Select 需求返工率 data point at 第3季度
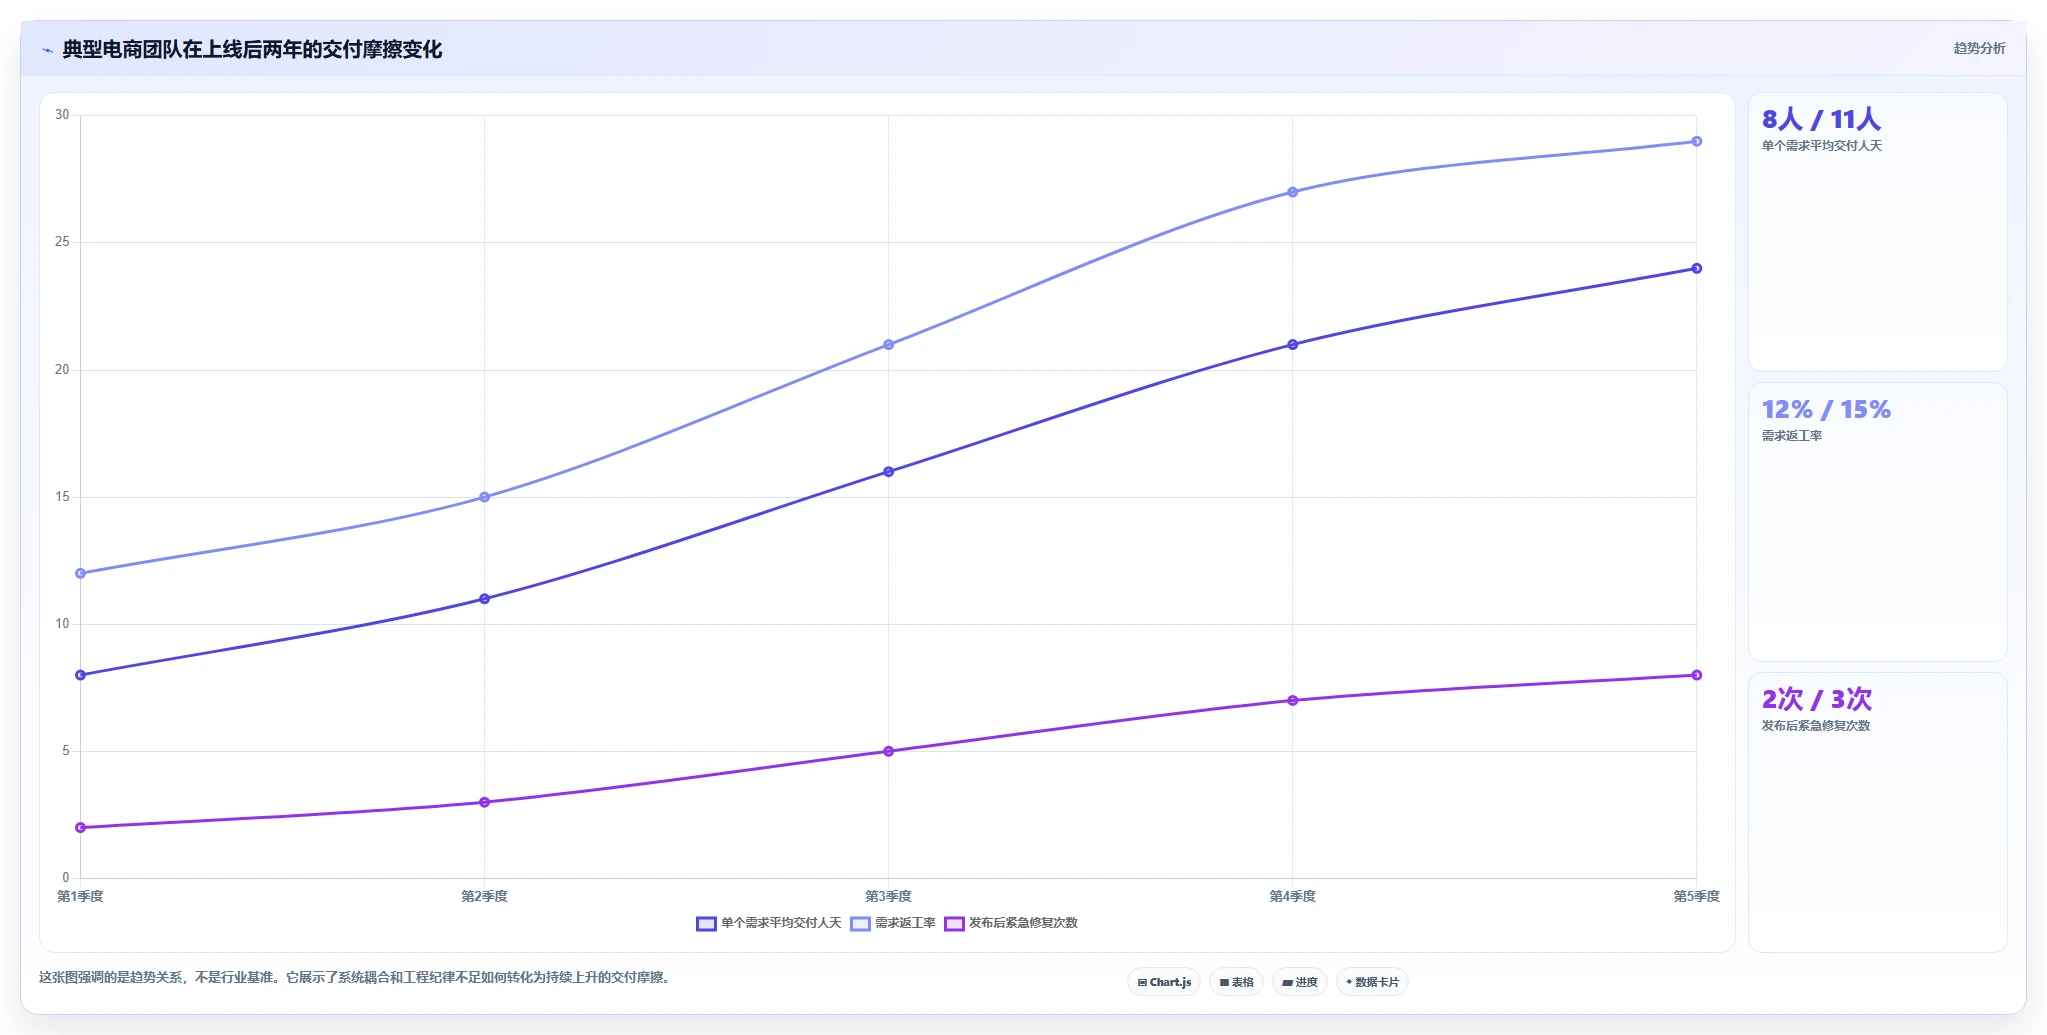Screen dimensions: 2047x1035 click(888, 345)
